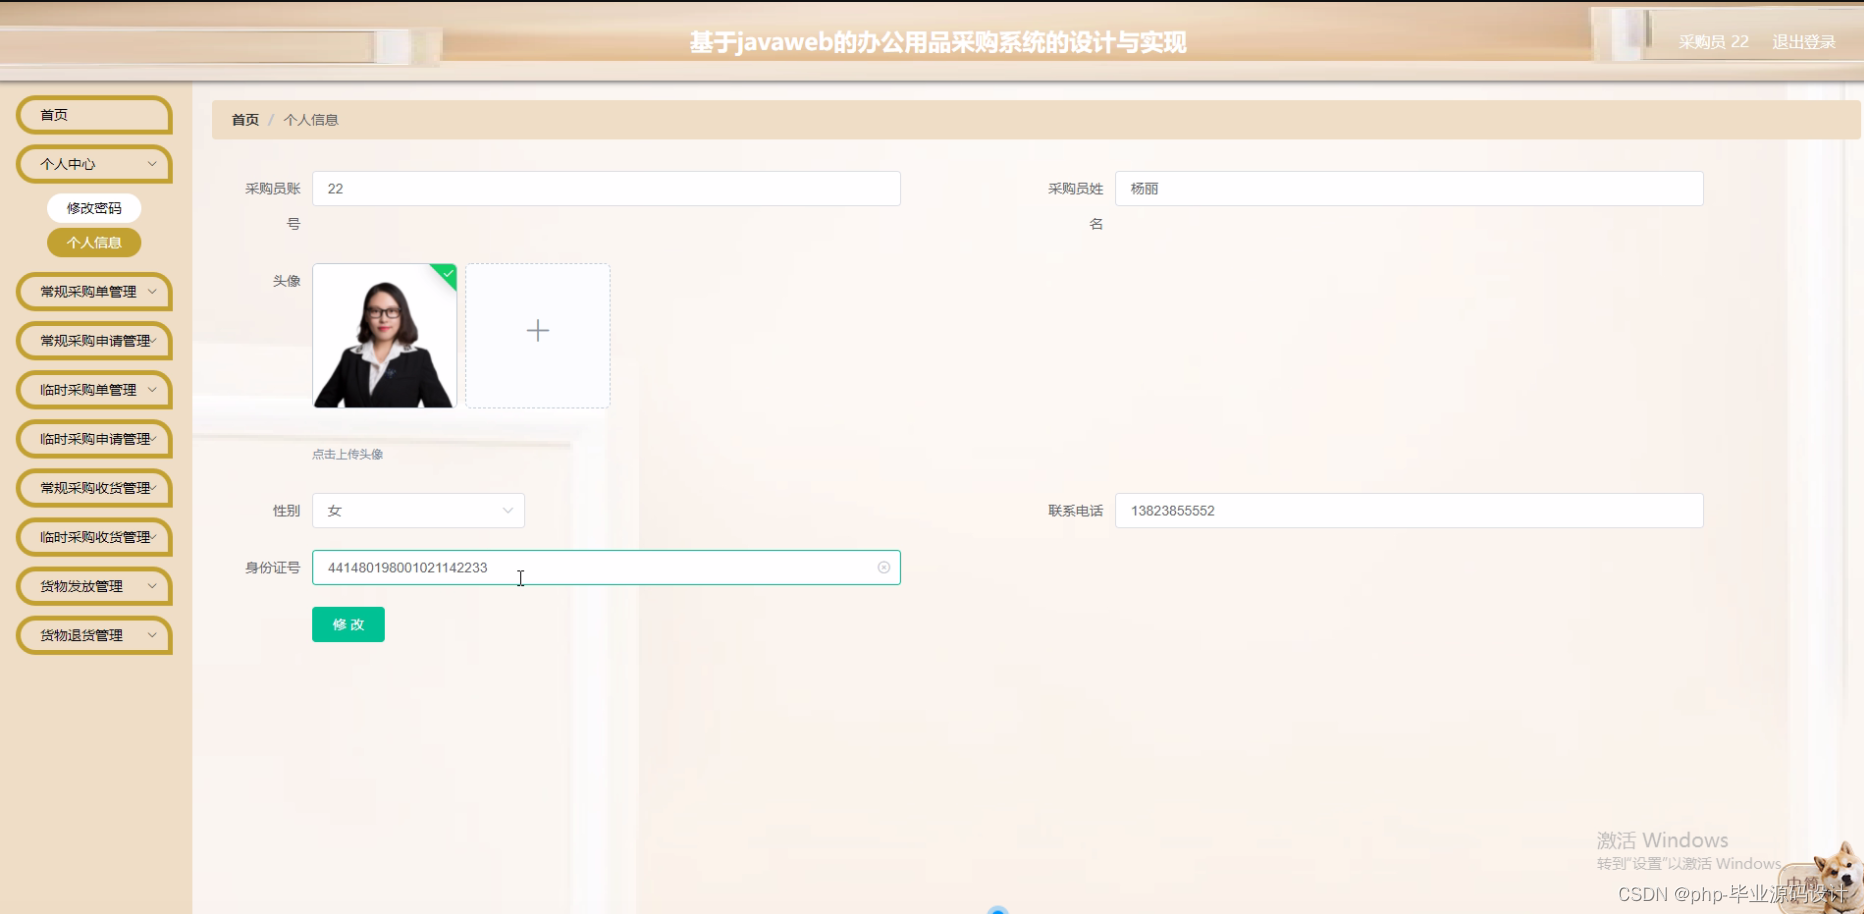The width and height of the screenshot is (1864, 914).
Task: Select 修改密码 under 个人中心
Action: (x=93, y=207)
